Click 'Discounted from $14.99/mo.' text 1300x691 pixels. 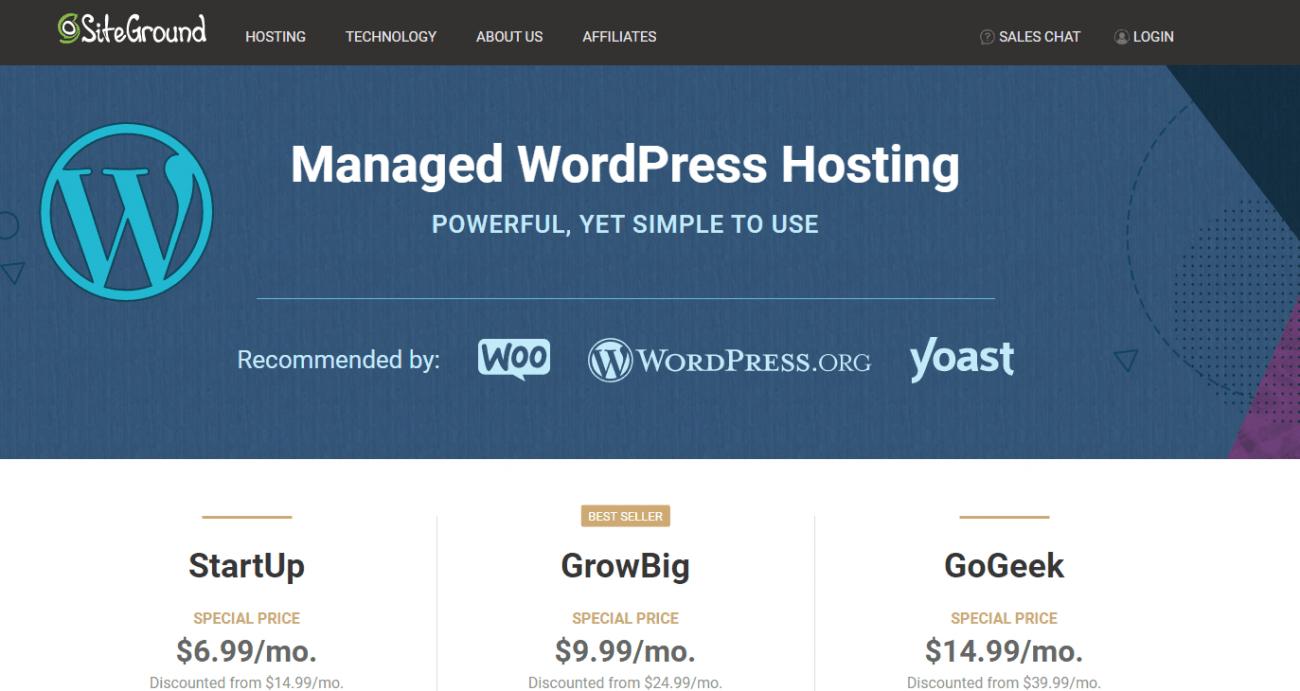[247, 683]
